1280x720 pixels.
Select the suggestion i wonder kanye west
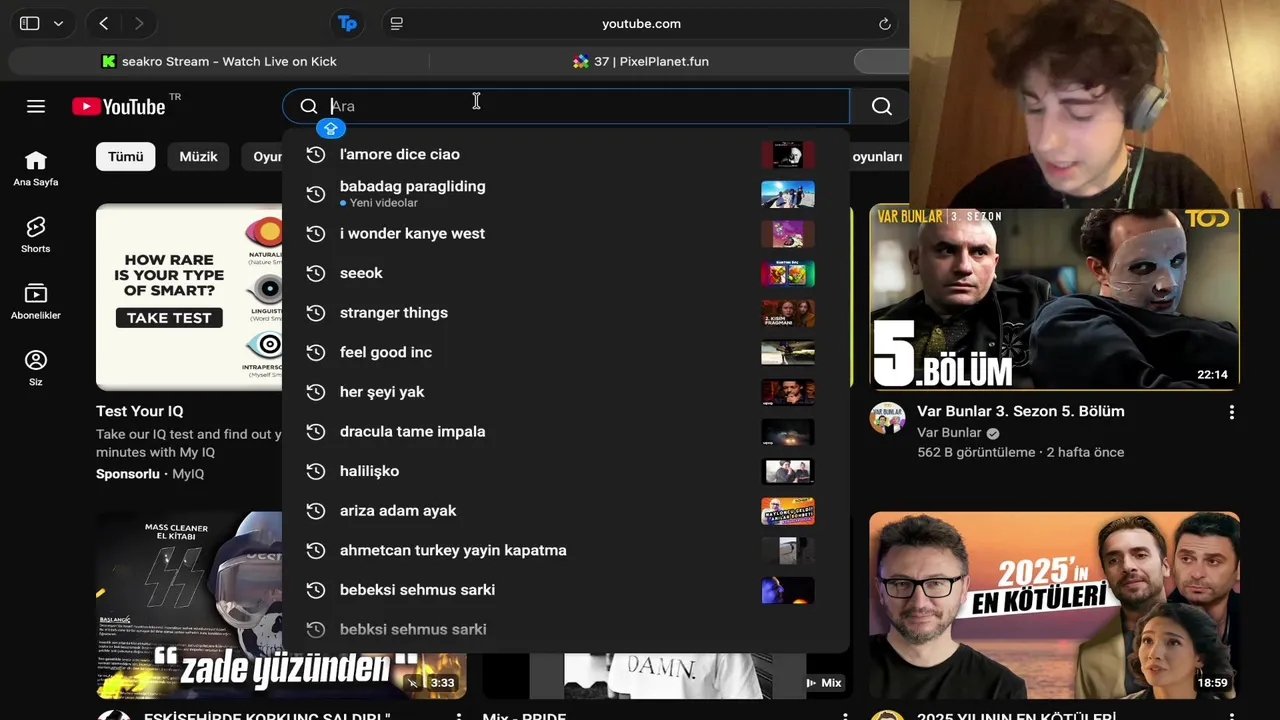coord(566,233)
